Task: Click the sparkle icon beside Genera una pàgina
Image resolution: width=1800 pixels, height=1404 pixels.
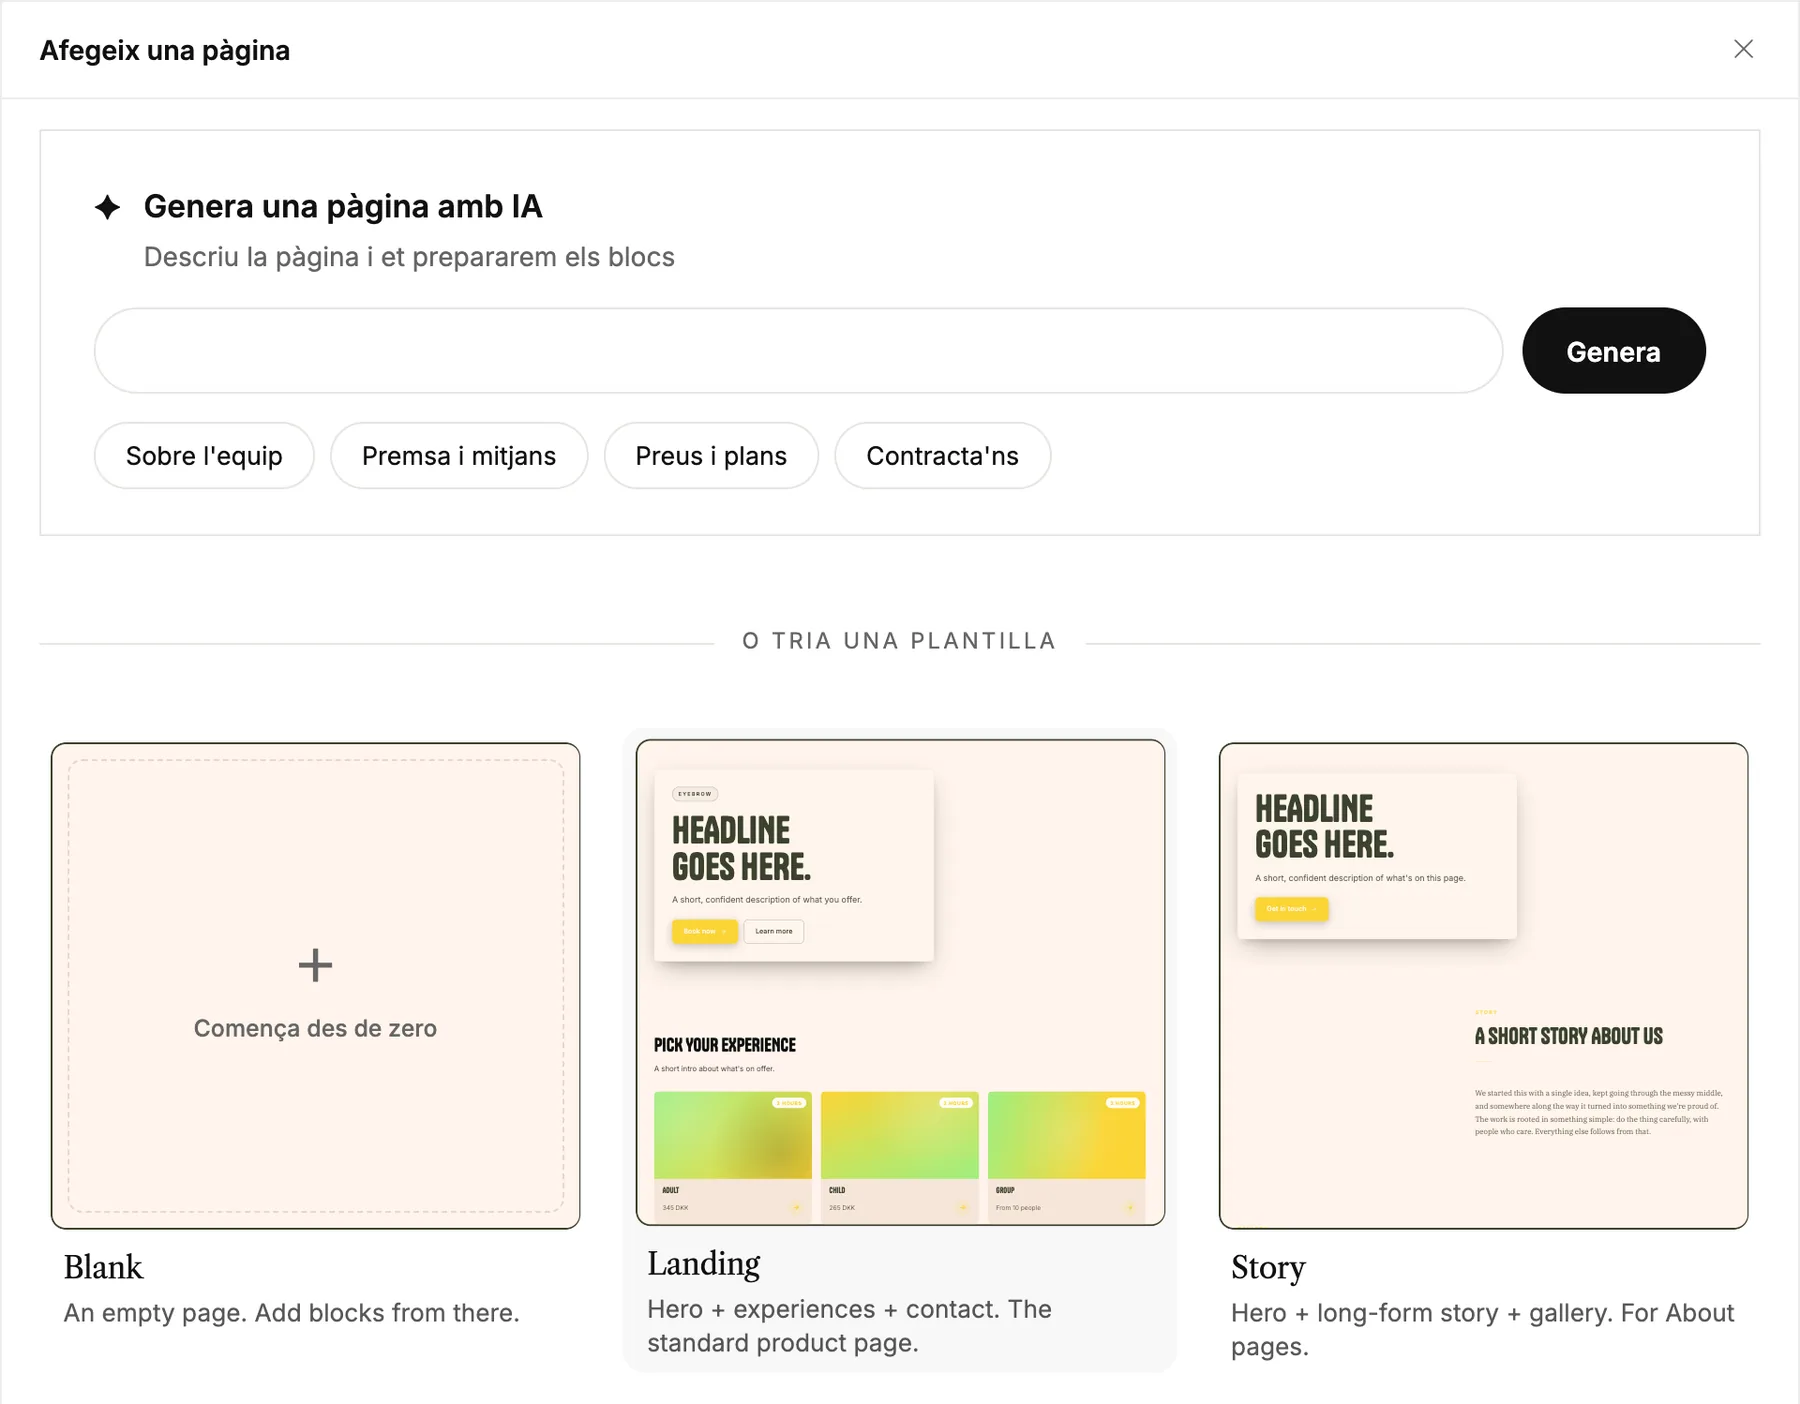Action: tap(108, 207)
